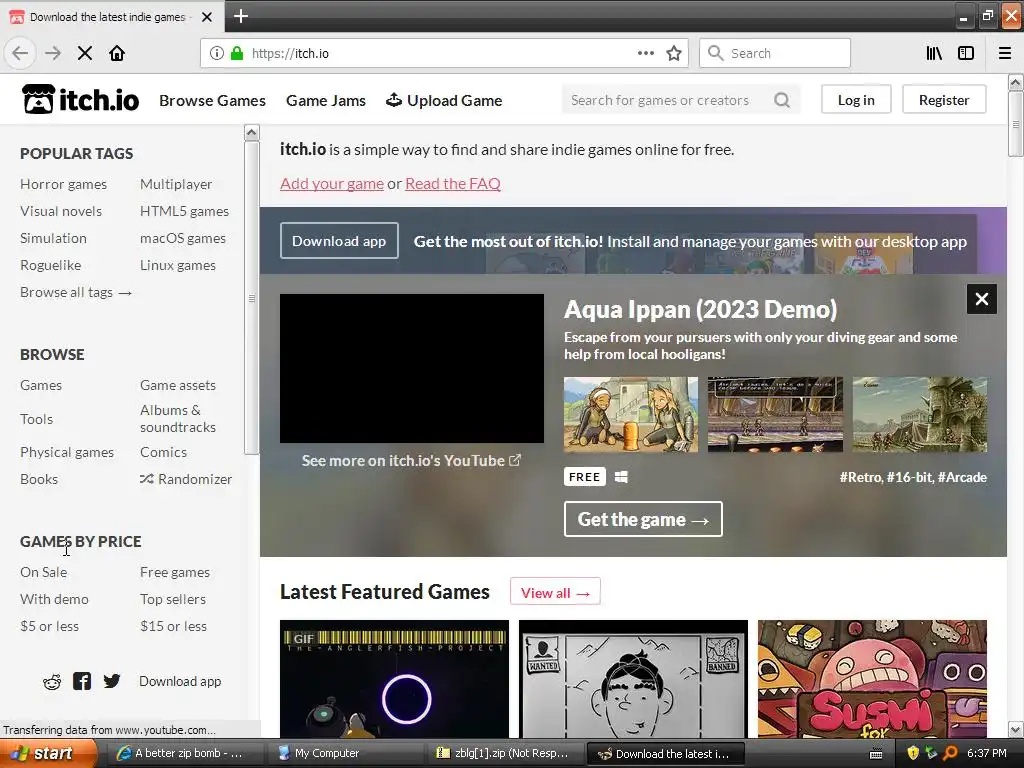The height and width of the screenshot is (768, 1024).
Task: Click the Register button
Action: [944, 100]
